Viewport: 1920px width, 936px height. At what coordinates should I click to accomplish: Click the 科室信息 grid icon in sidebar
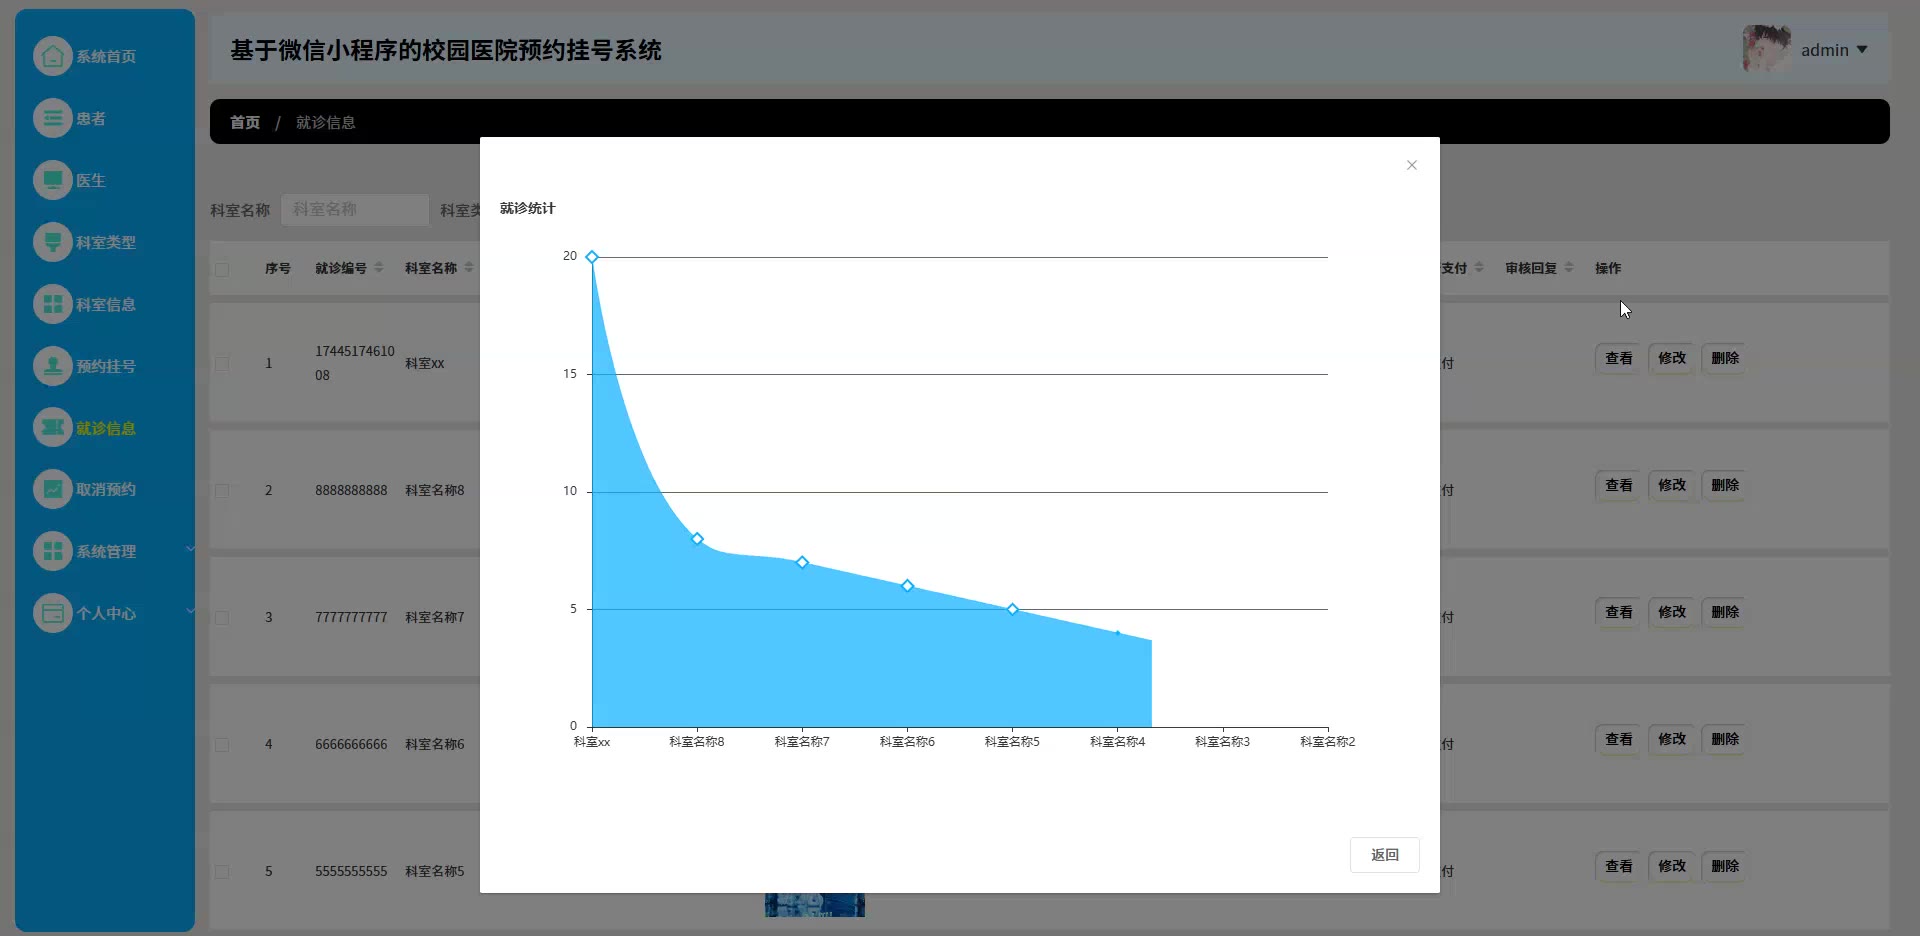pos(53,304)
